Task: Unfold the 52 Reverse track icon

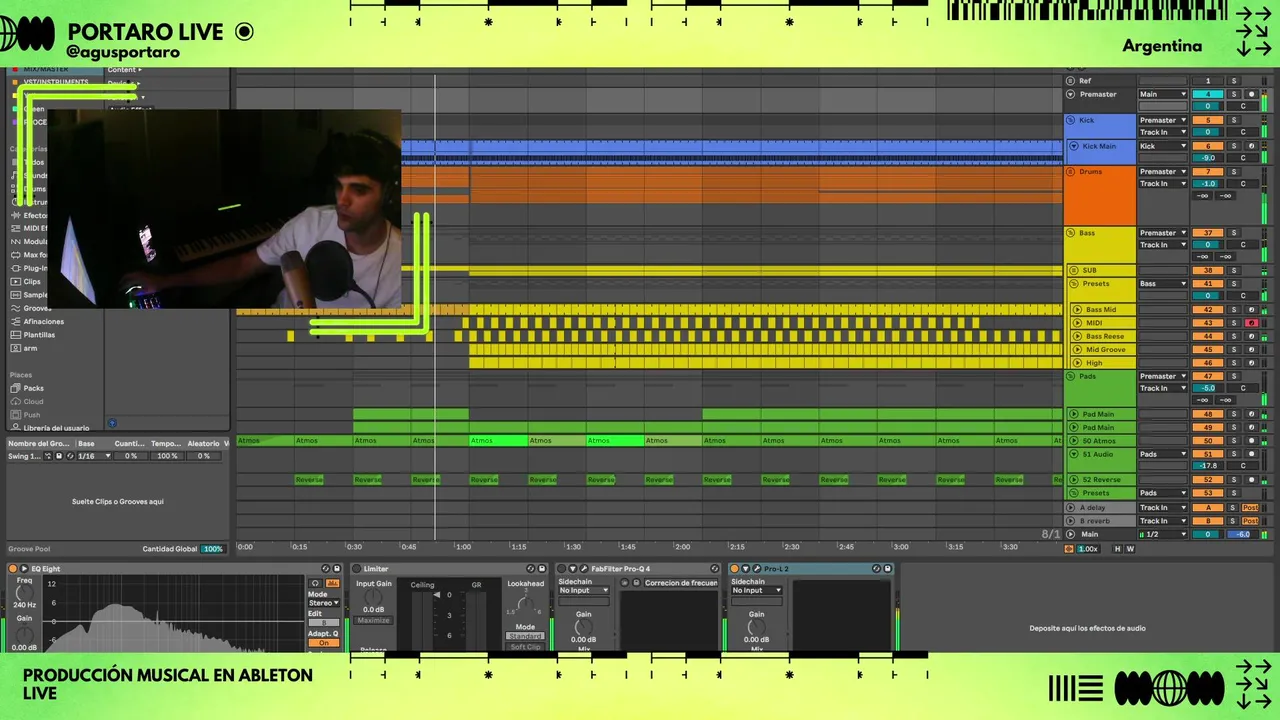Action: click(1074, 479)
